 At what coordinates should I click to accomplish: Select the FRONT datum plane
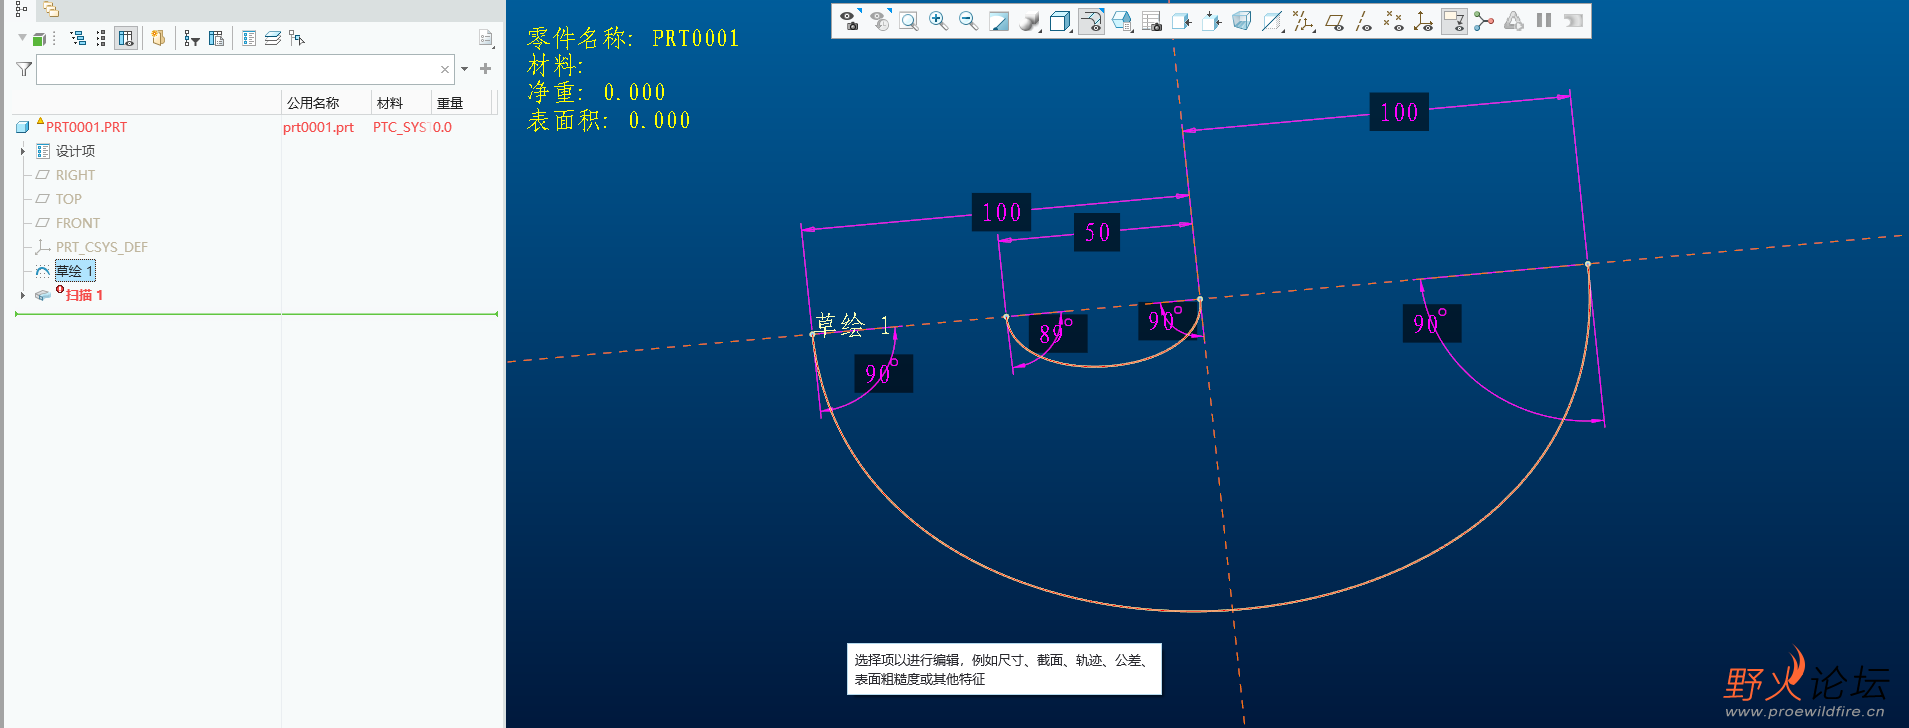[x=77, y=223]
